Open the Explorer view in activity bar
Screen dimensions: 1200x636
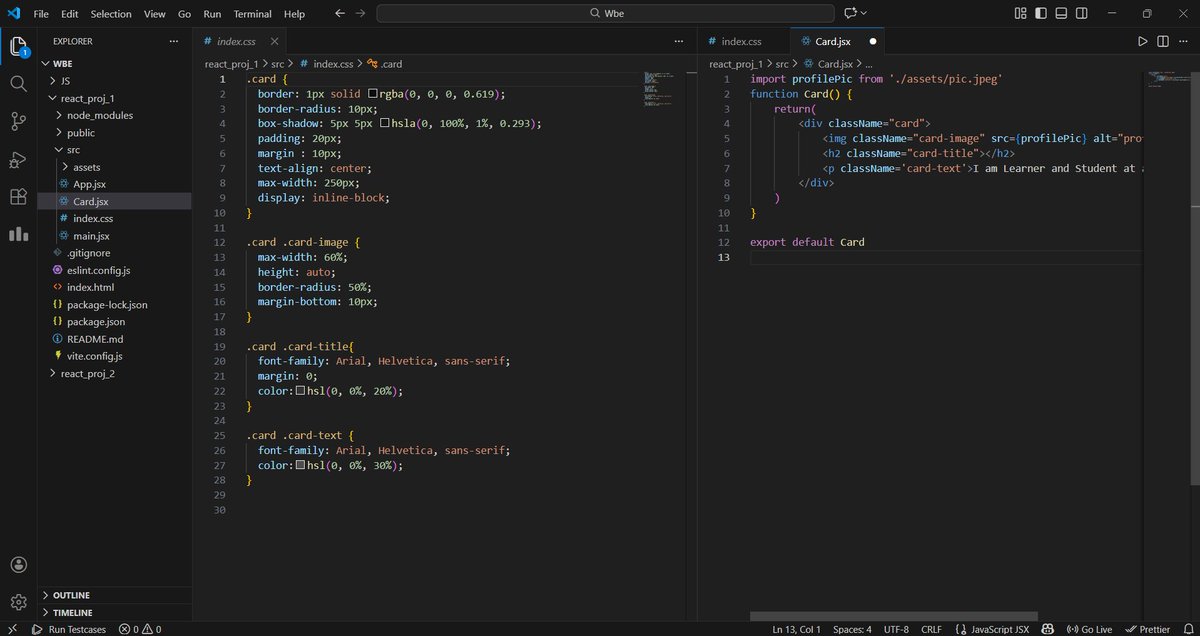pyautogui.click(x=18, y=46)
